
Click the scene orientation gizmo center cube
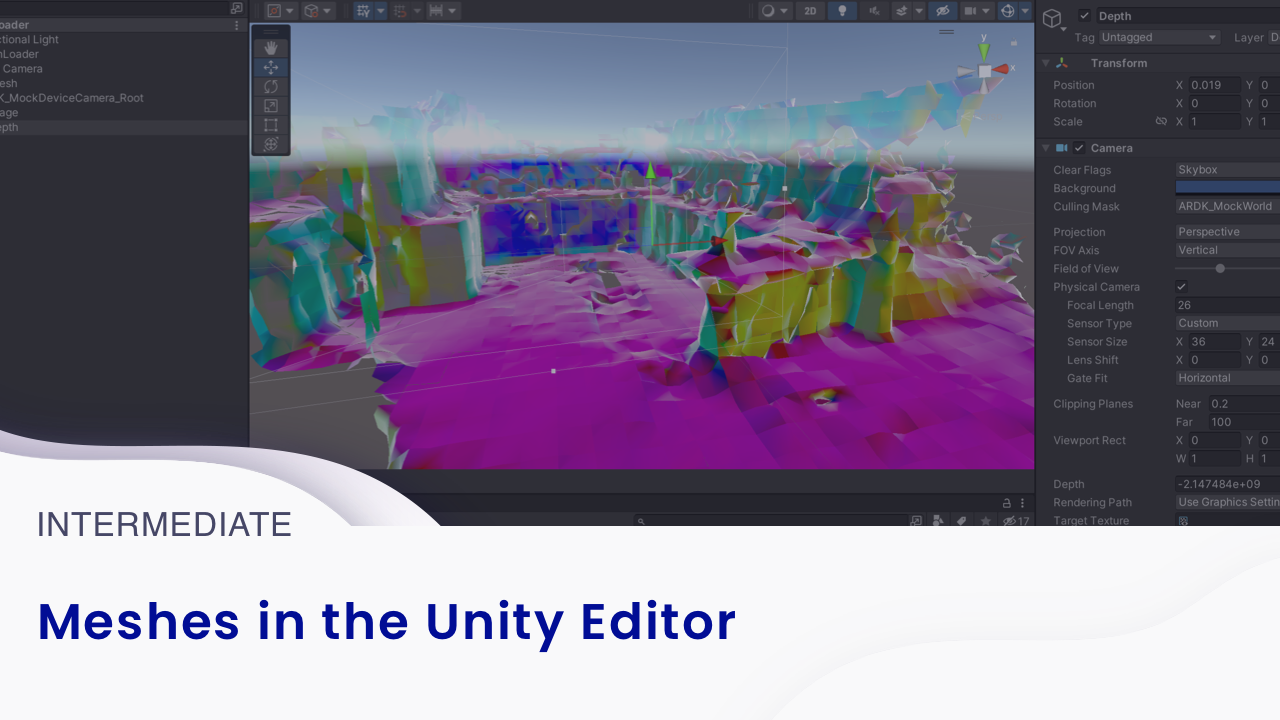[x=985, y=71]
